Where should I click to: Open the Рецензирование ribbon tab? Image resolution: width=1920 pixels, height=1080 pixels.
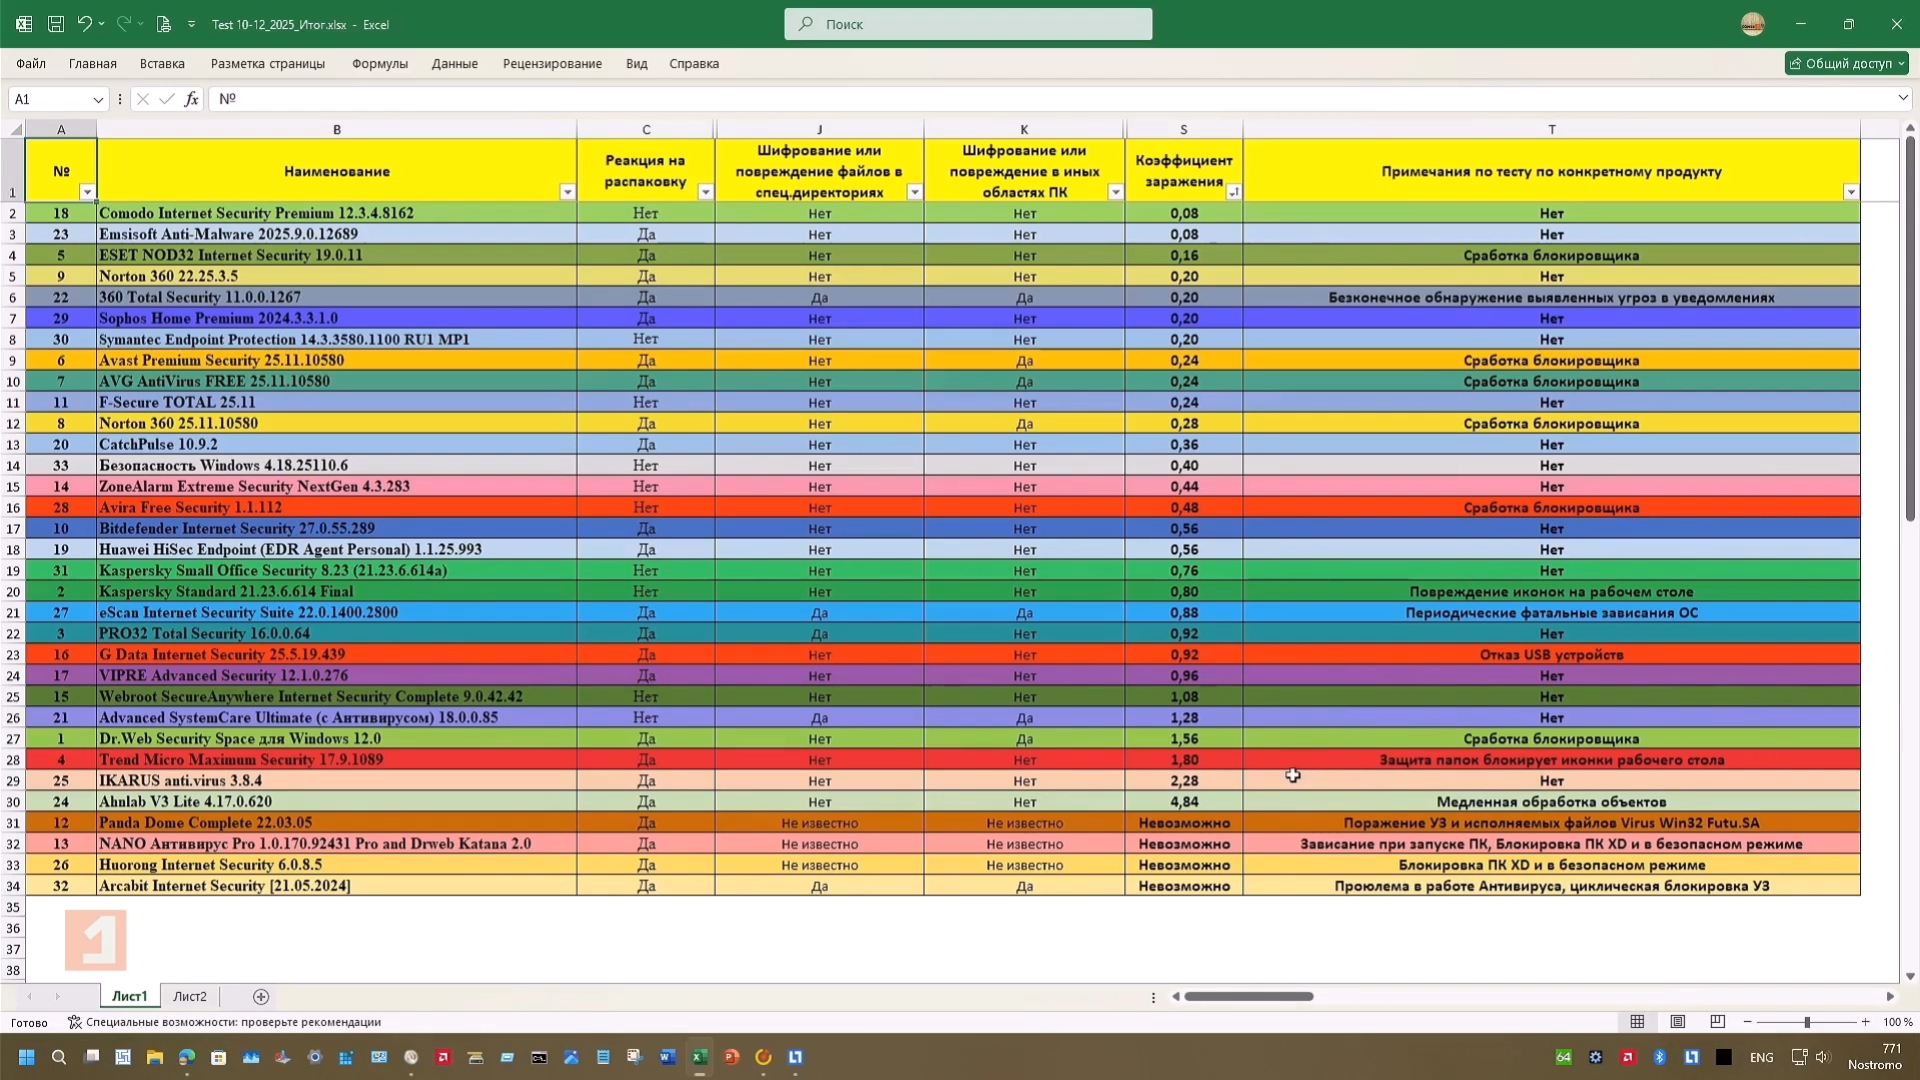pyautogui.click(x=552, y=63)
